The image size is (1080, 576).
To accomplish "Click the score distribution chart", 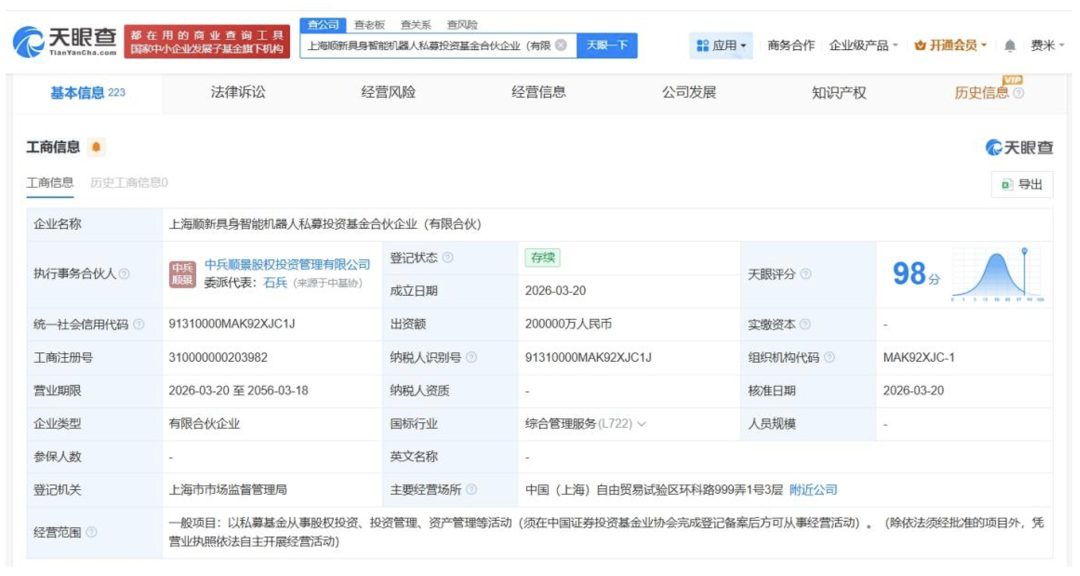I will pyautogui.click(x=997, y=274).
